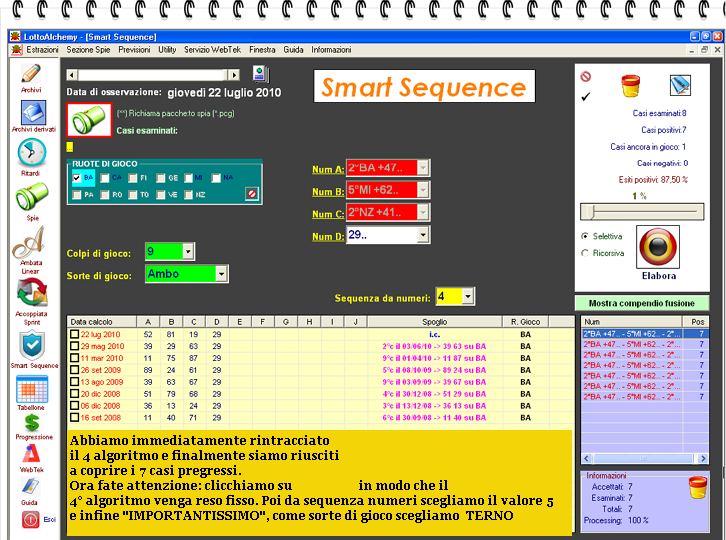726x540 pixels.
Task: Open the Utility menu
Action: coord(167,50)
